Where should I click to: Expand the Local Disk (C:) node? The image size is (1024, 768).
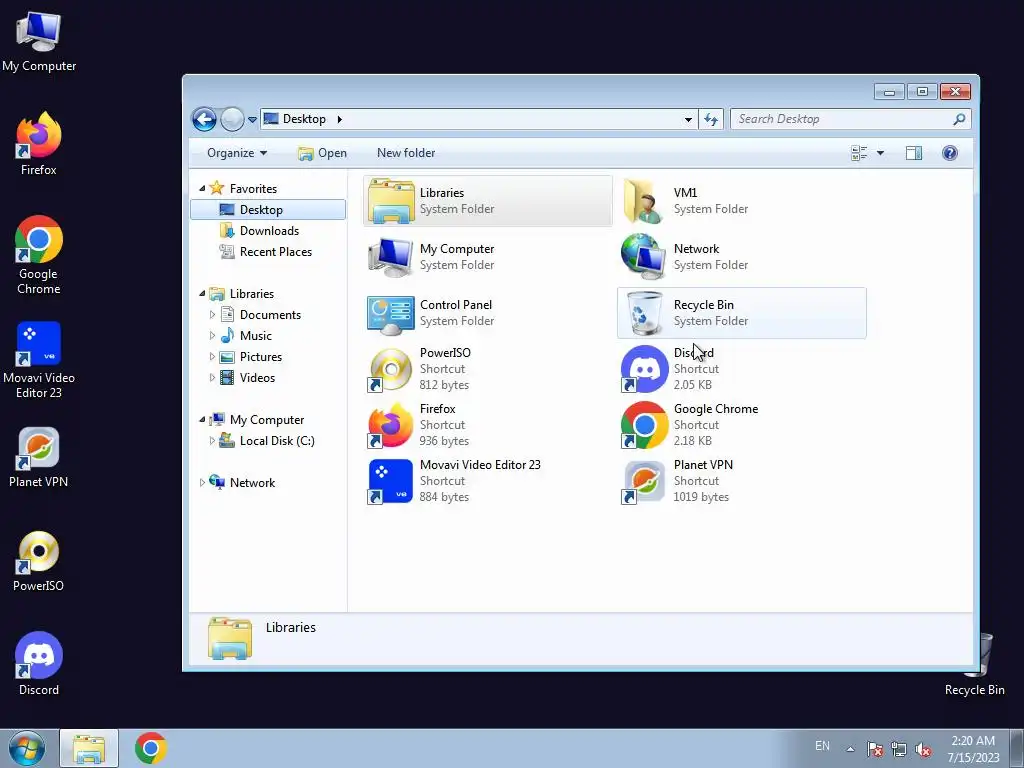click(212, 441)
